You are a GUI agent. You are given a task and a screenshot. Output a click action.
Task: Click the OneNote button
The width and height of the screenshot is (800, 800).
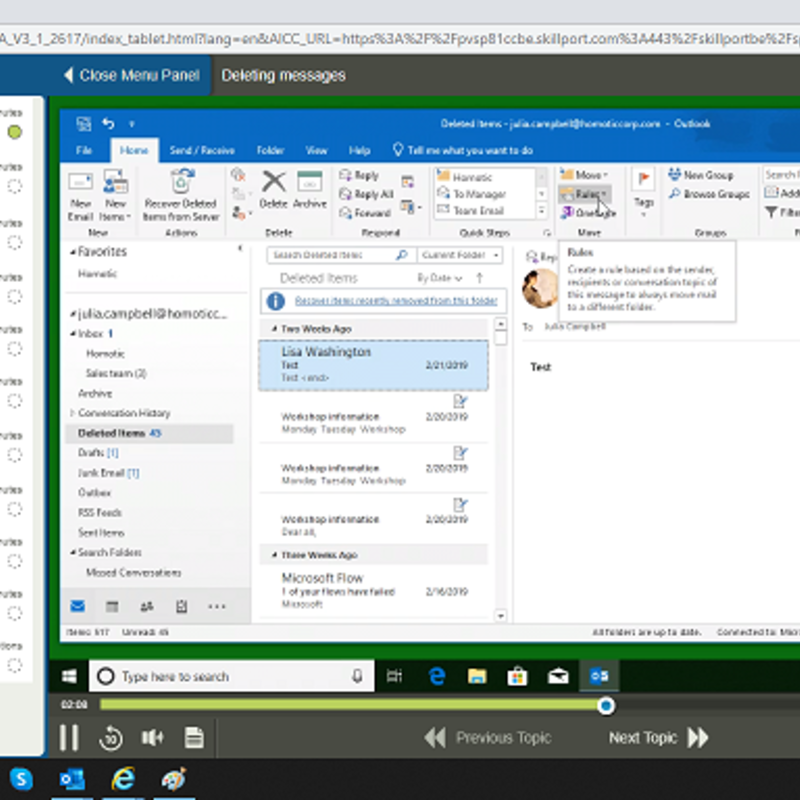point(588,213)
